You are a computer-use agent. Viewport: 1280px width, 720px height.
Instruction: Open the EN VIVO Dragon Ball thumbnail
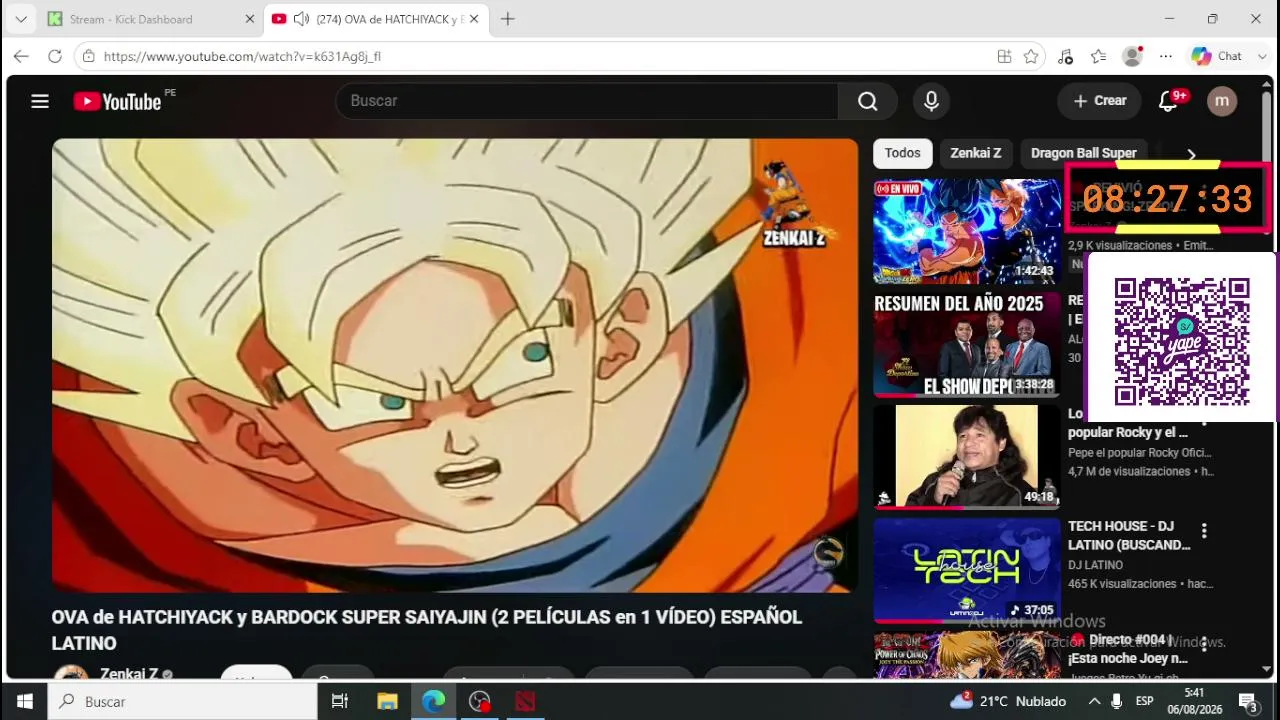(967, 232)
